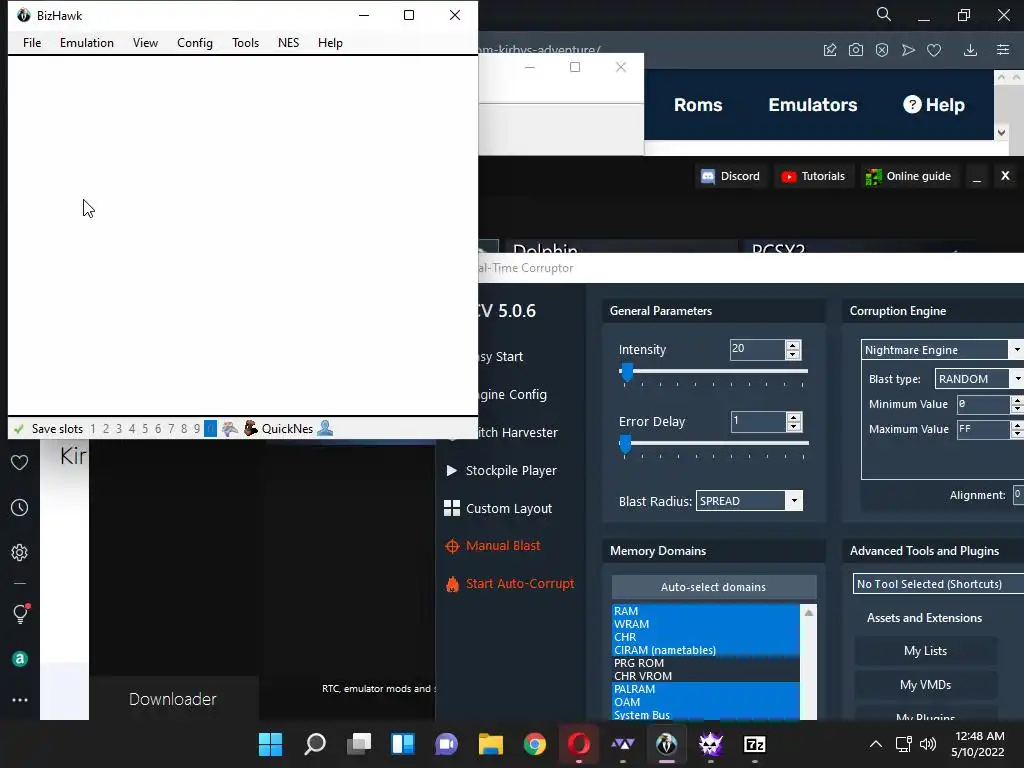Open Stockpile Player in RTC
Image resolution: width=1024 pixels, height=768 pixels.
click(x=502, y=471)
